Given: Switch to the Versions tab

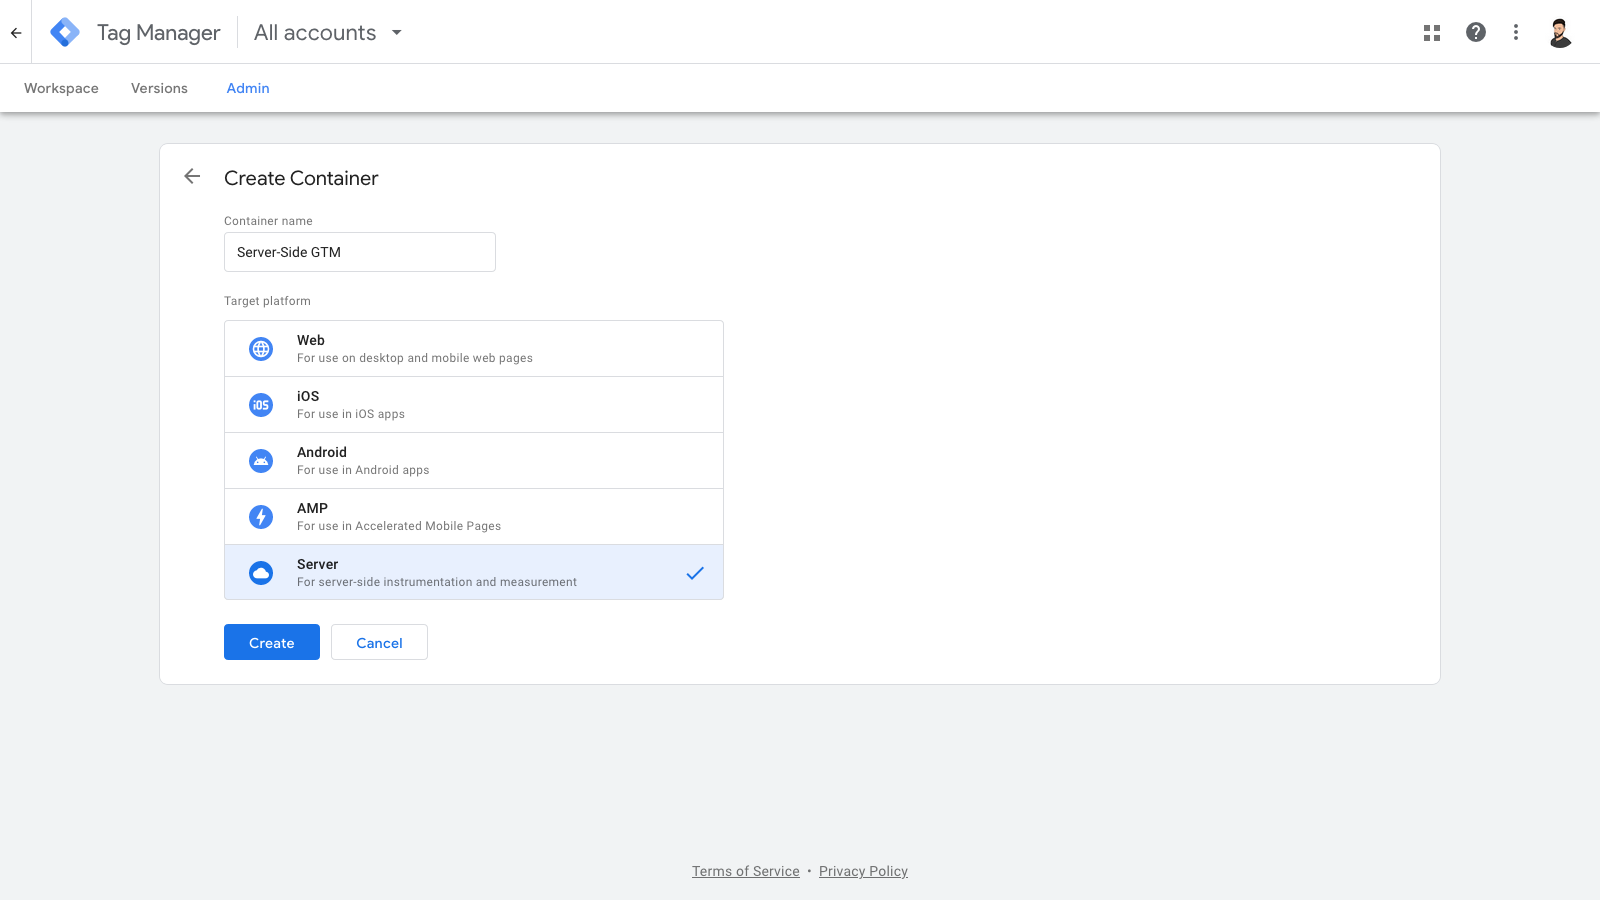Looking at the screenshot, I should pos(159,88).
